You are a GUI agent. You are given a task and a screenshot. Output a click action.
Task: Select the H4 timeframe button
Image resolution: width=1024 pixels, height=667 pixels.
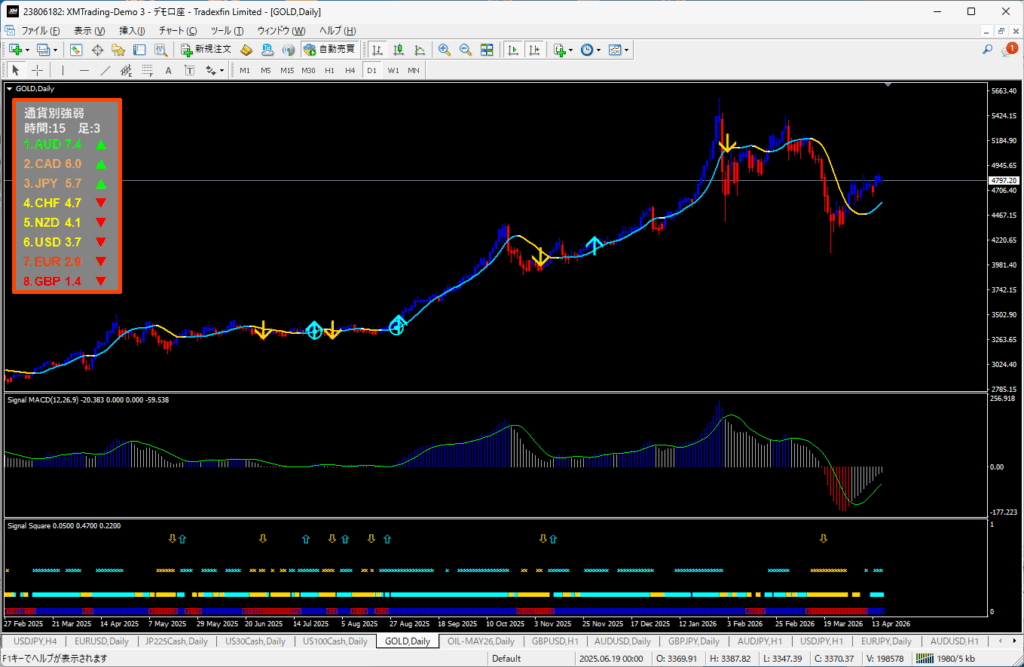click(350, 70)
